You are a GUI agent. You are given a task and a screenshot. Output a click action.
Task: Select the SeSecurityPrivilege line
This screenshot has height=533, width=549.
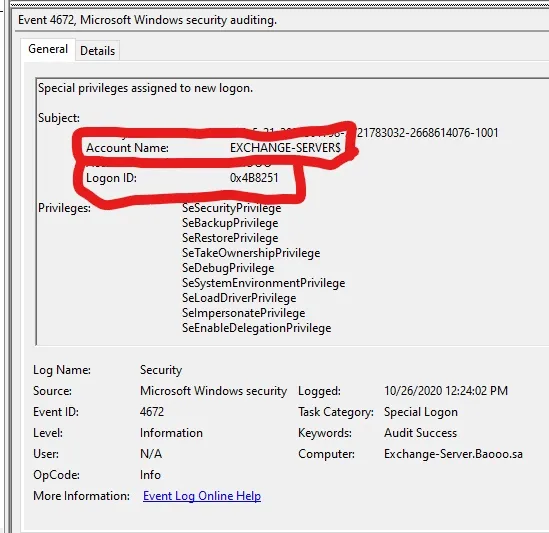(x=231, y=208)
